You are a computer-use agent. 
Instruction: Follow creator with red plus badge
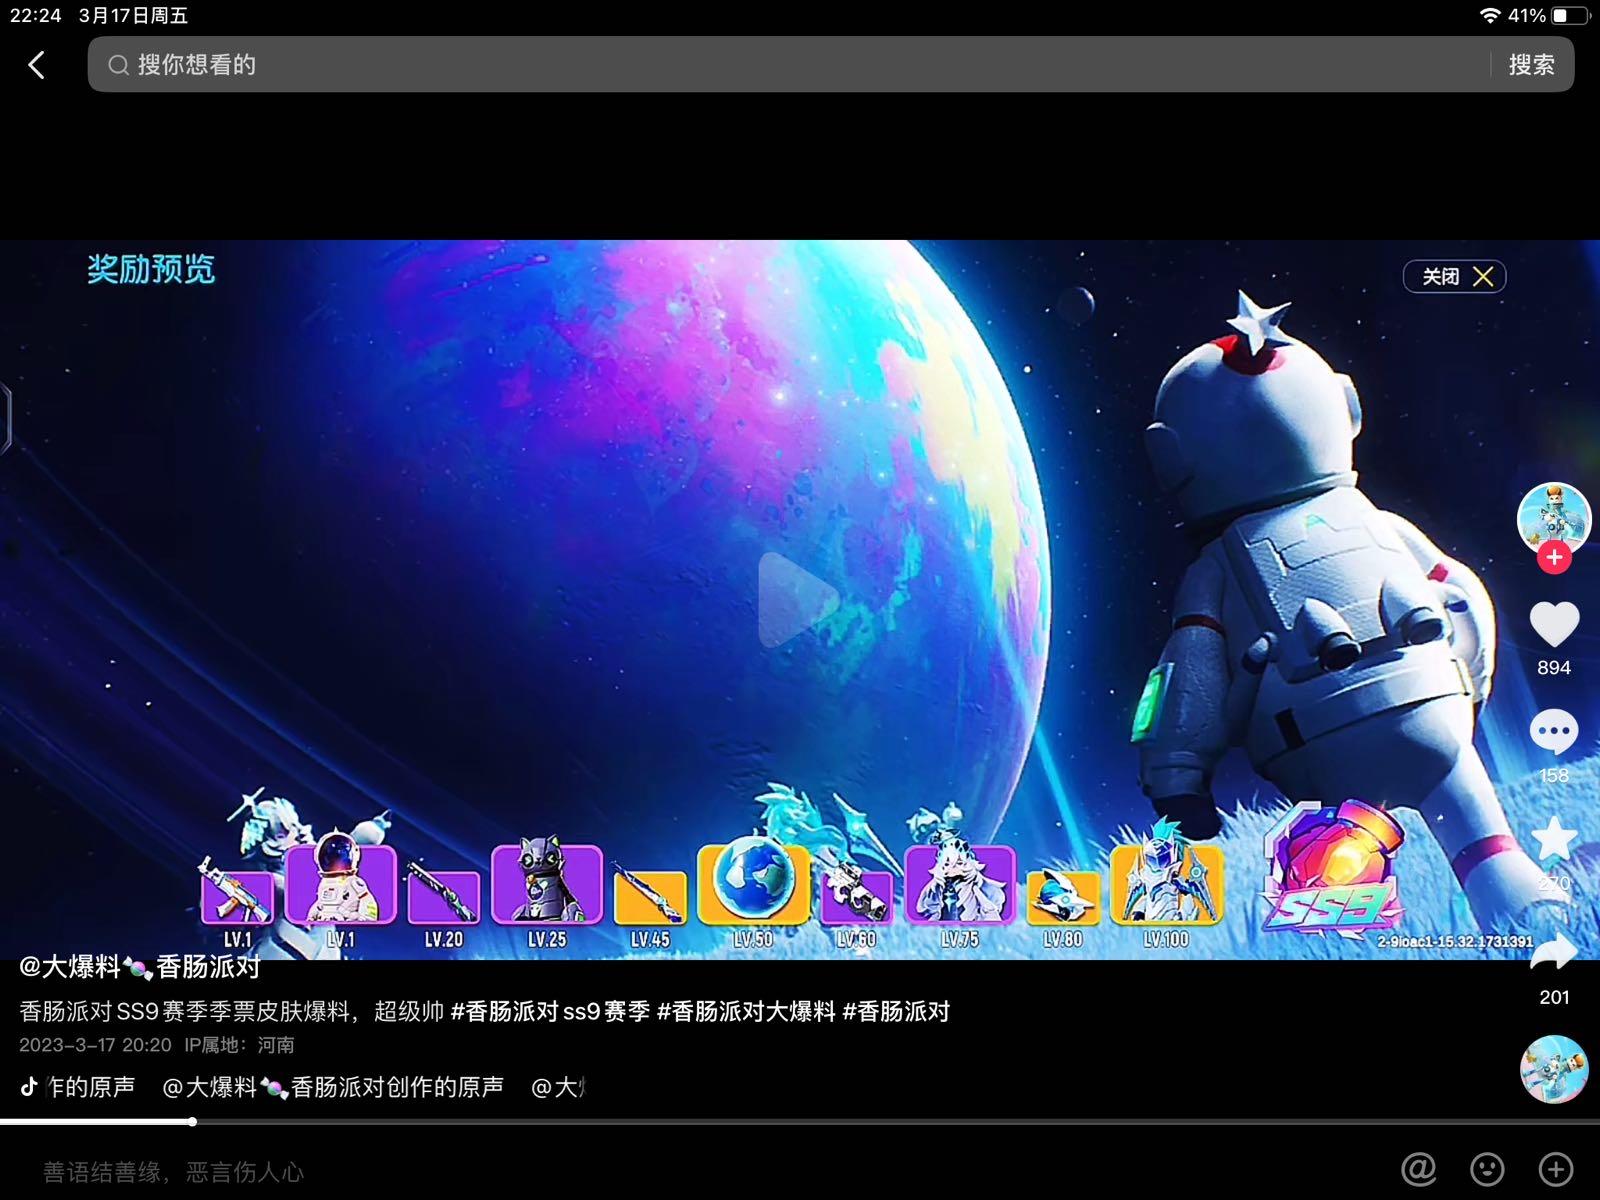[x=1554, y=558]
